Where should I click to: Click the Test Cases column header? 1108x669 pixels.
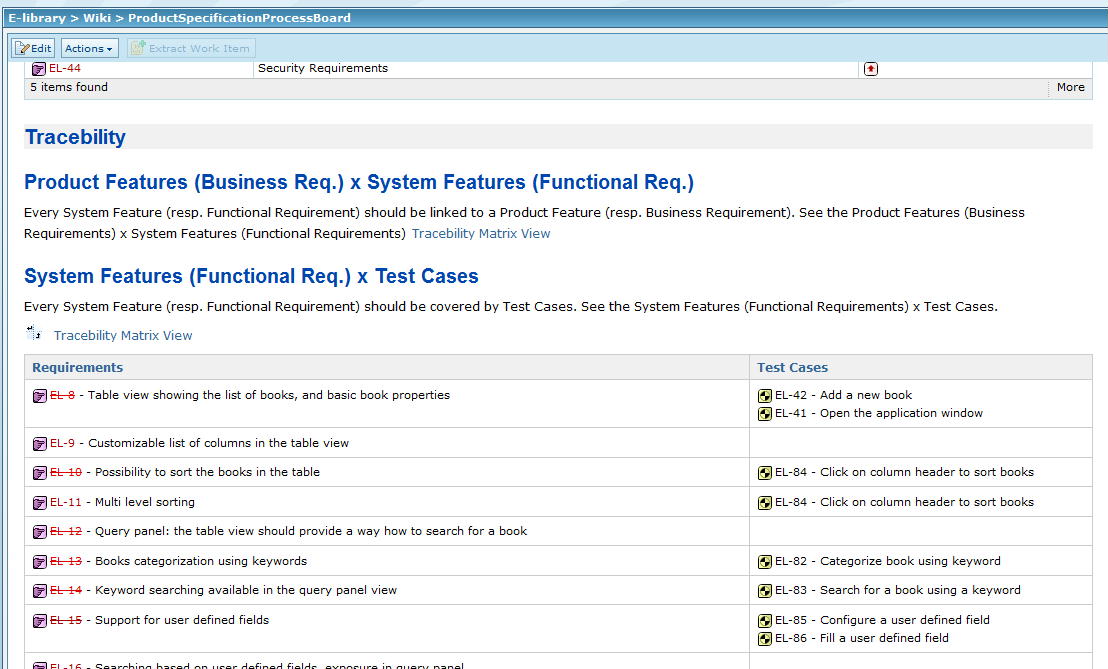(792, 368)
